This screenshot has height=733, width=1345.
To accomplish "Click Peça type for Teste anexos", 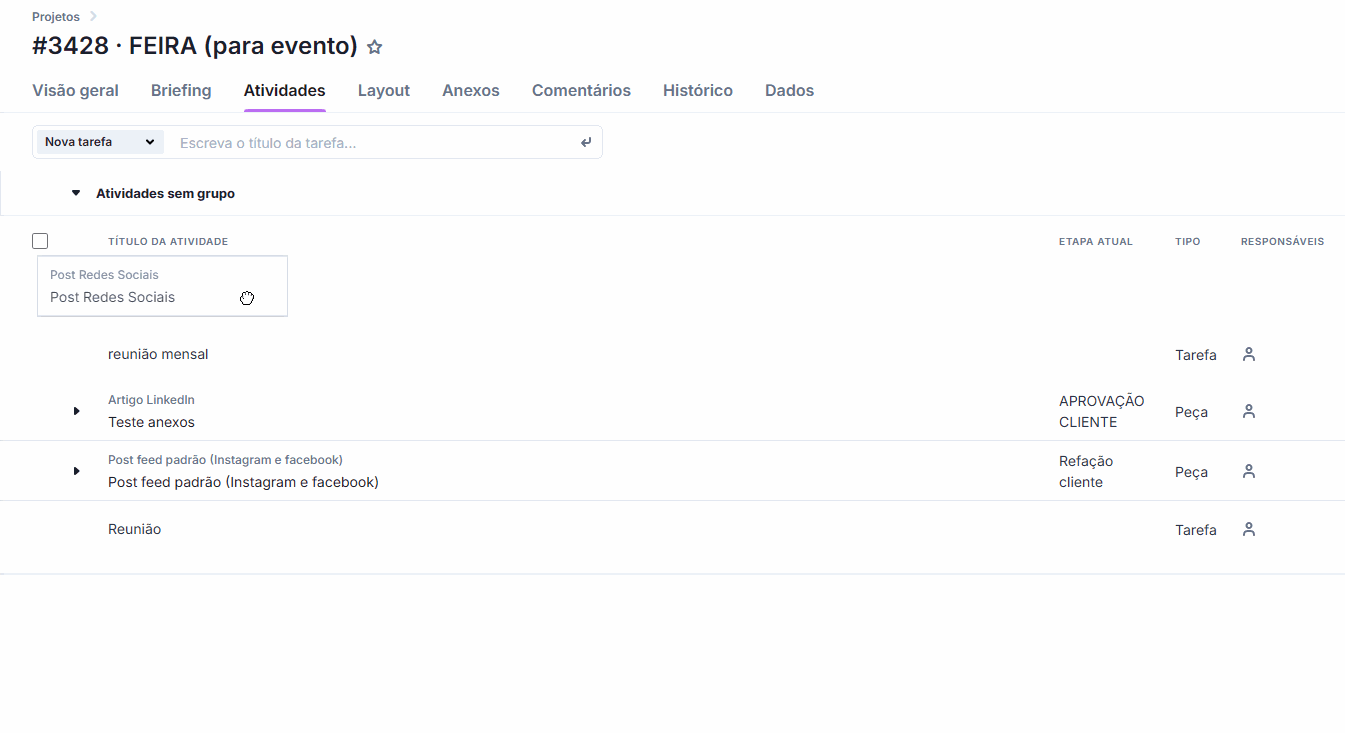I will pyautogui.click(x=1191, y=412).
